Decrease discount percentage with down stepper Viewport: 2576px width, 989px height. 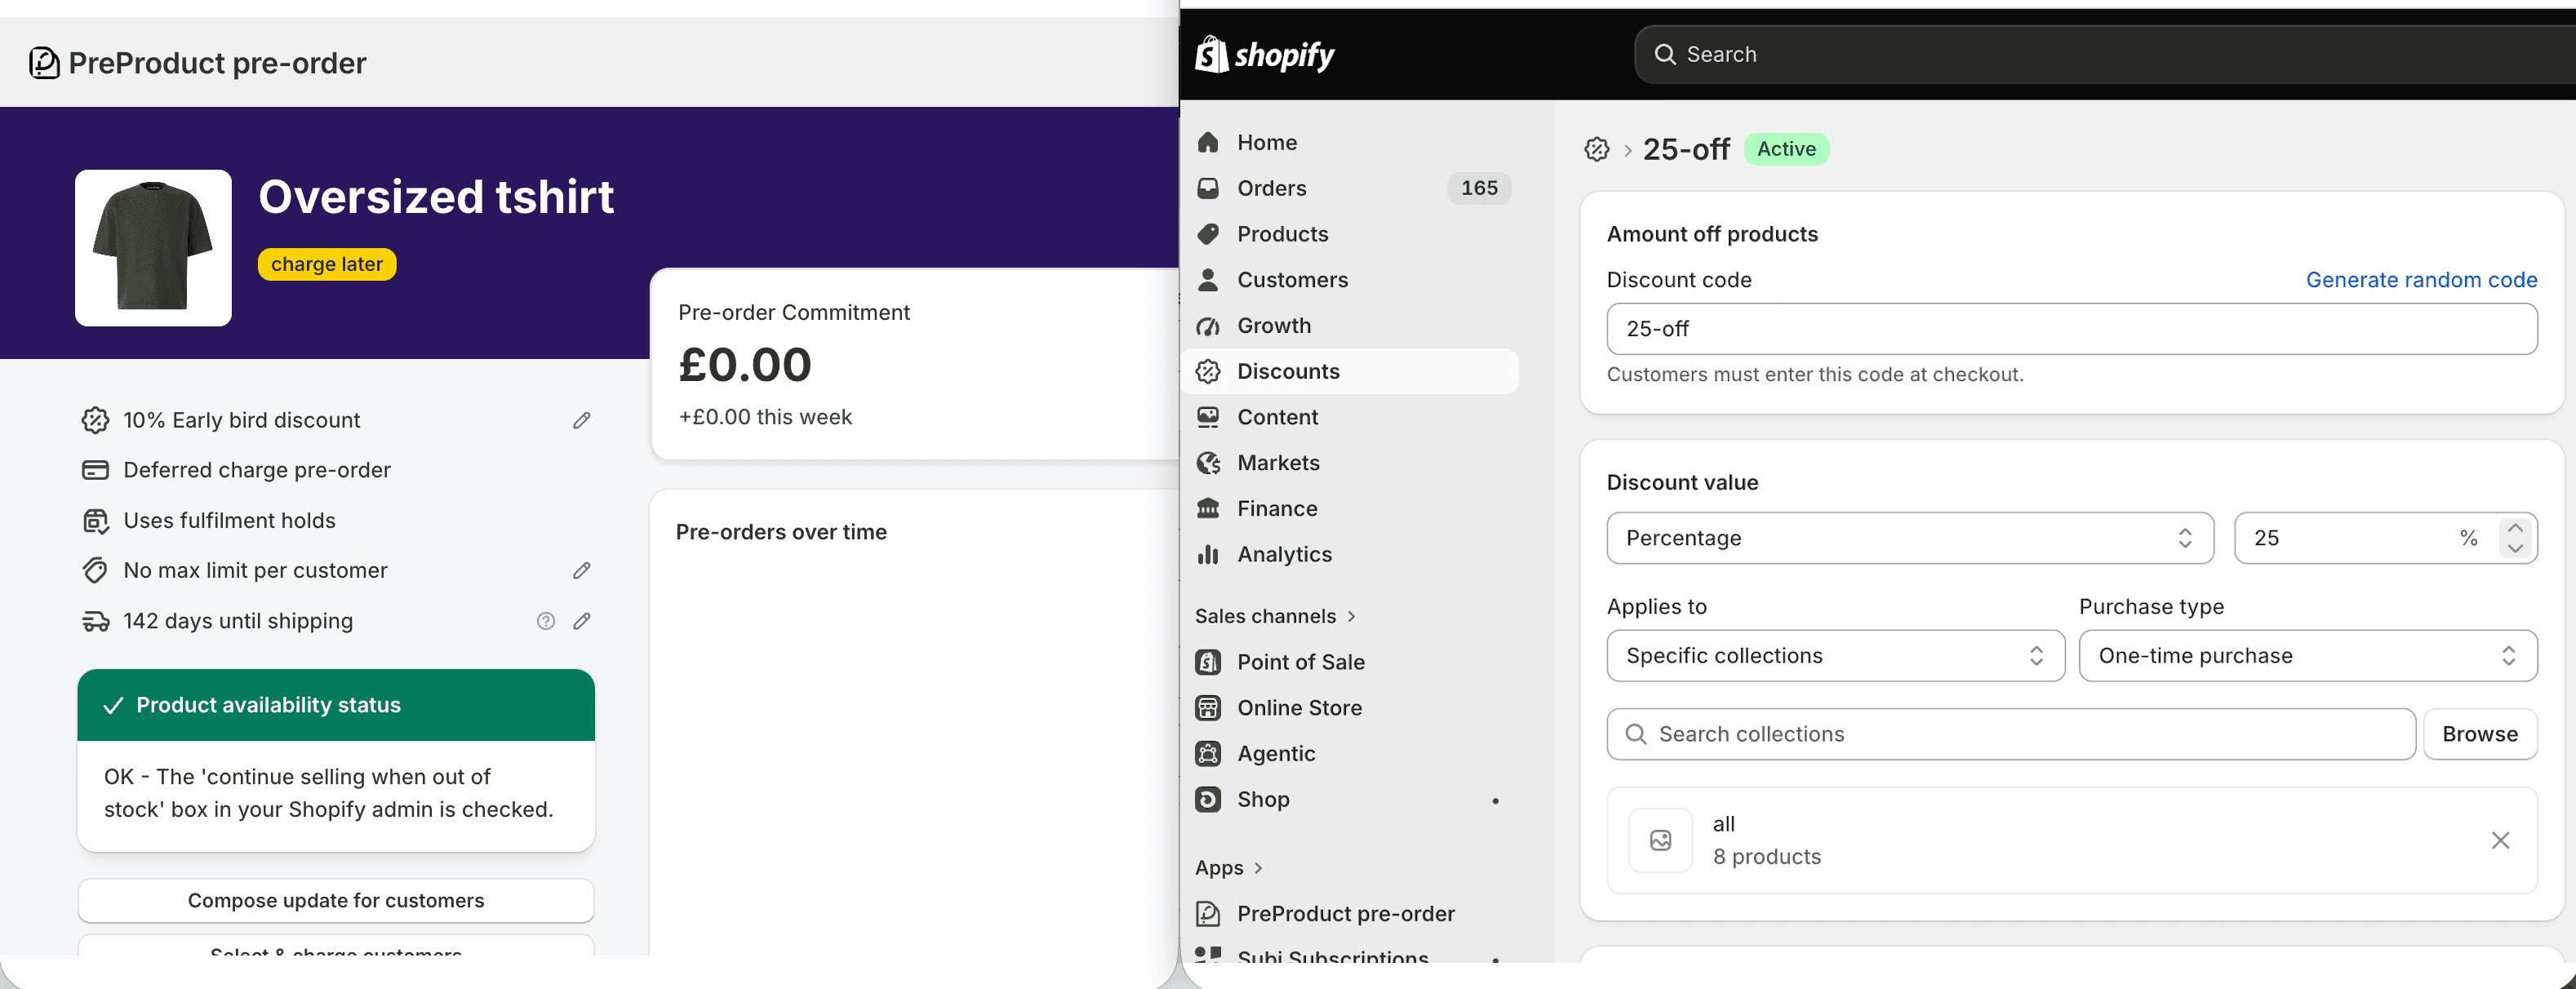[x=2515, y=549]
